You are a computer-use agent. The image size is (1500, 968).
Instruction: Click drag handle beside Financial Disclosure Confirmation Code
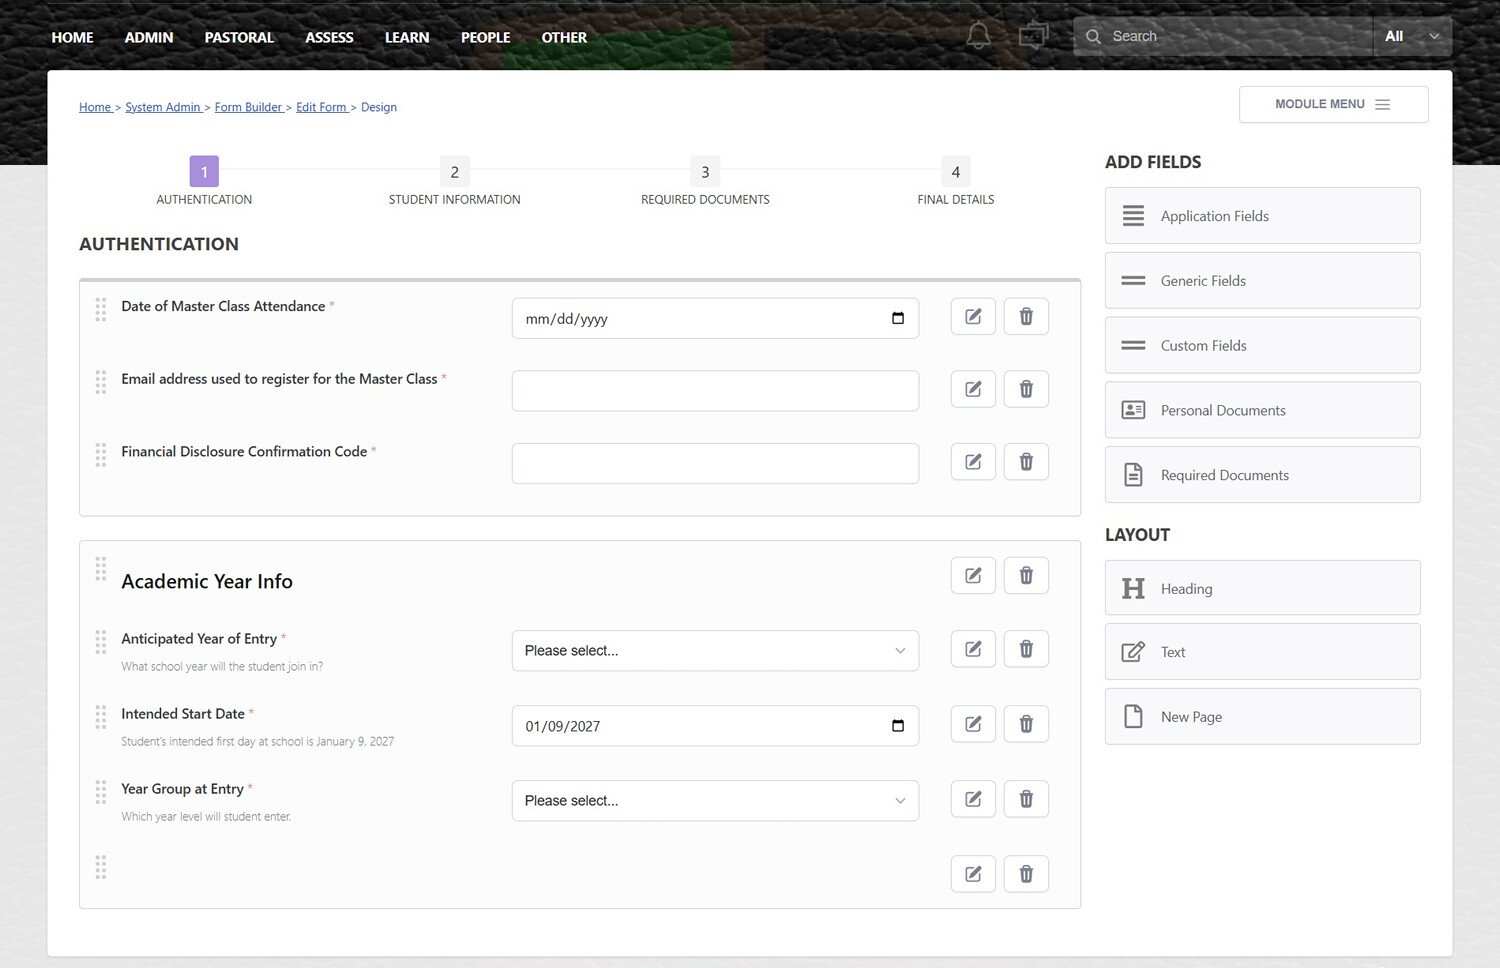[x=101, y=455]
